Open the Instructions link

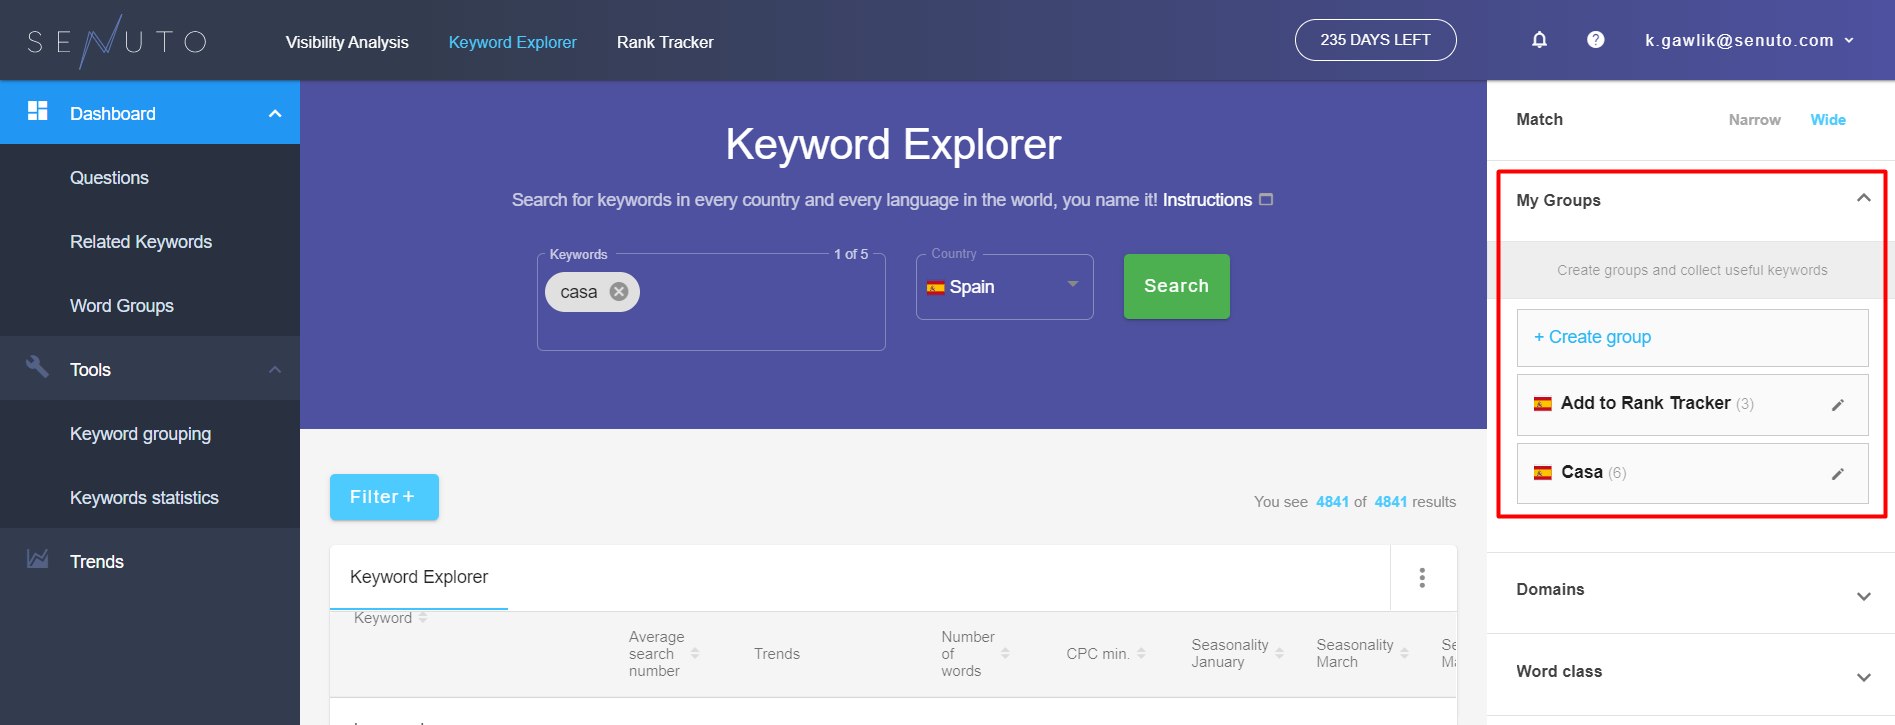click(x=1207, y=200)
